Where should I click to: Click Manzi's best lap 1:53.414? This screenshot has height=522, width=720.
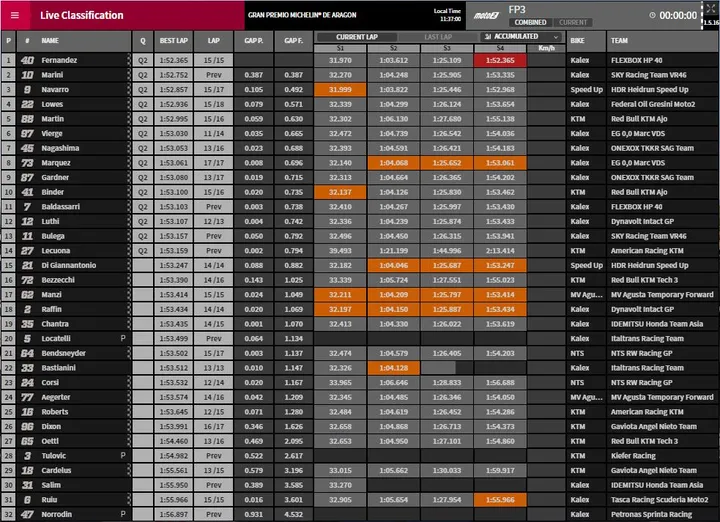pyautogui.click(x=174, y=295)
